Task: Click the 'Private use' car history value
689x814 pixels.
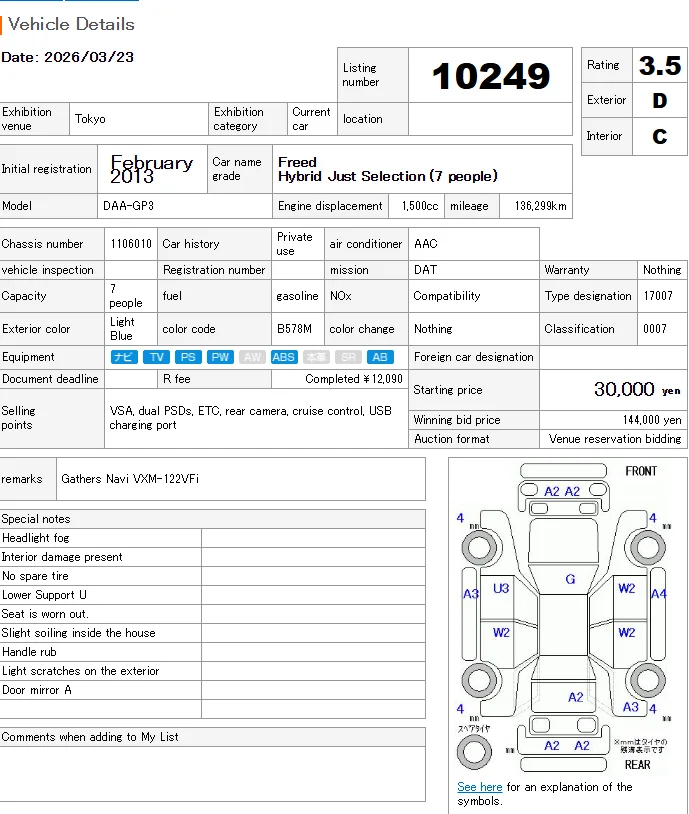Action: pos(294,244)
